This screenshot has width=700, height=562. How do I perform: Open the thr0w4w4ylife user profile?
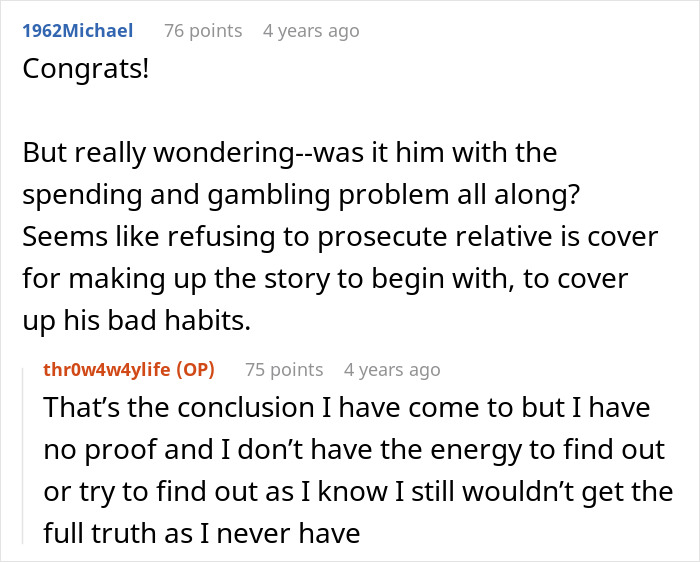(107, 370)
